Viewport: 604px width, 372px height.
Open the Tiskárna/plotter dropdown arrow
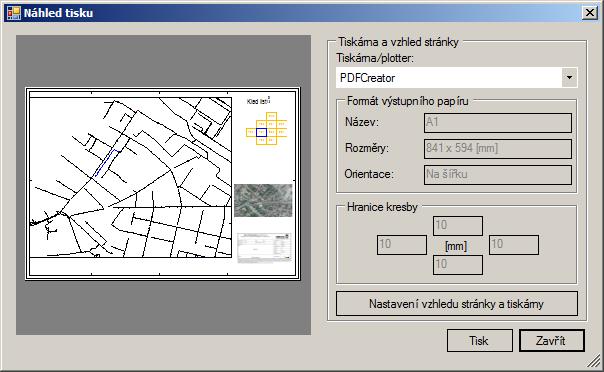tap(569, 77)
